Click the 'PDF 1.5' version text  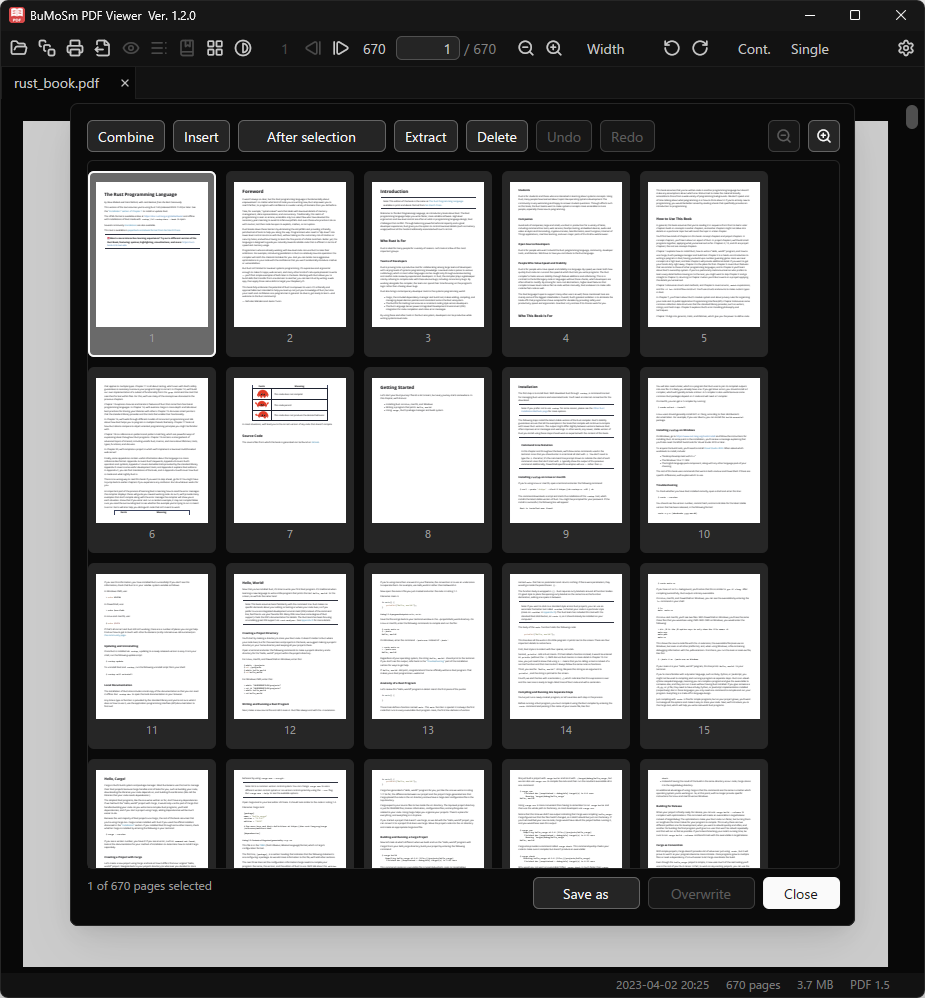point(870,985)
